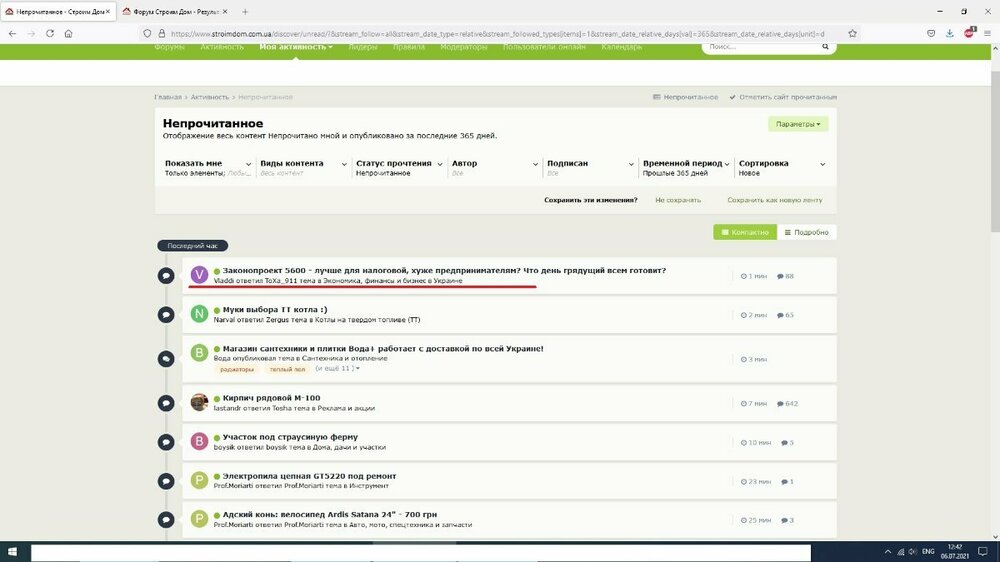Viewport: 1000px width, 562px height.
Task: Expand '(и ещё 11)' tags list
Action: tap(337, 369)
